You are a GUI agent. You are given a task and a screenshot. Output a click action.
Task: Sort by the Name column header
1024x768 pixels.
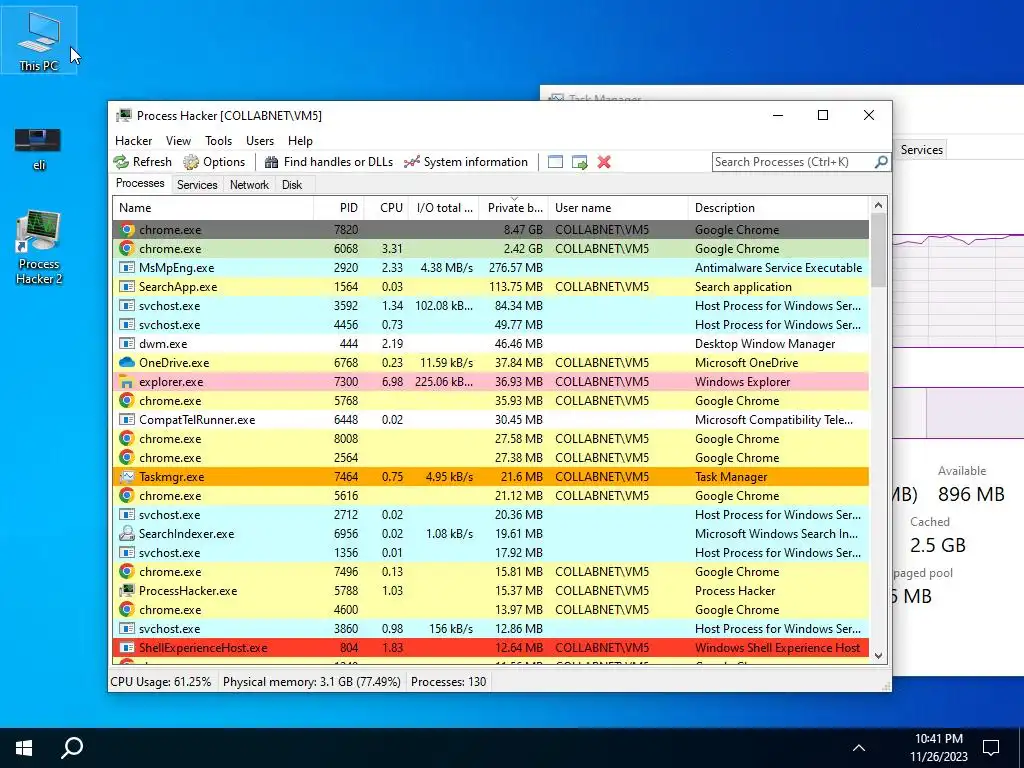coord(213,208)
